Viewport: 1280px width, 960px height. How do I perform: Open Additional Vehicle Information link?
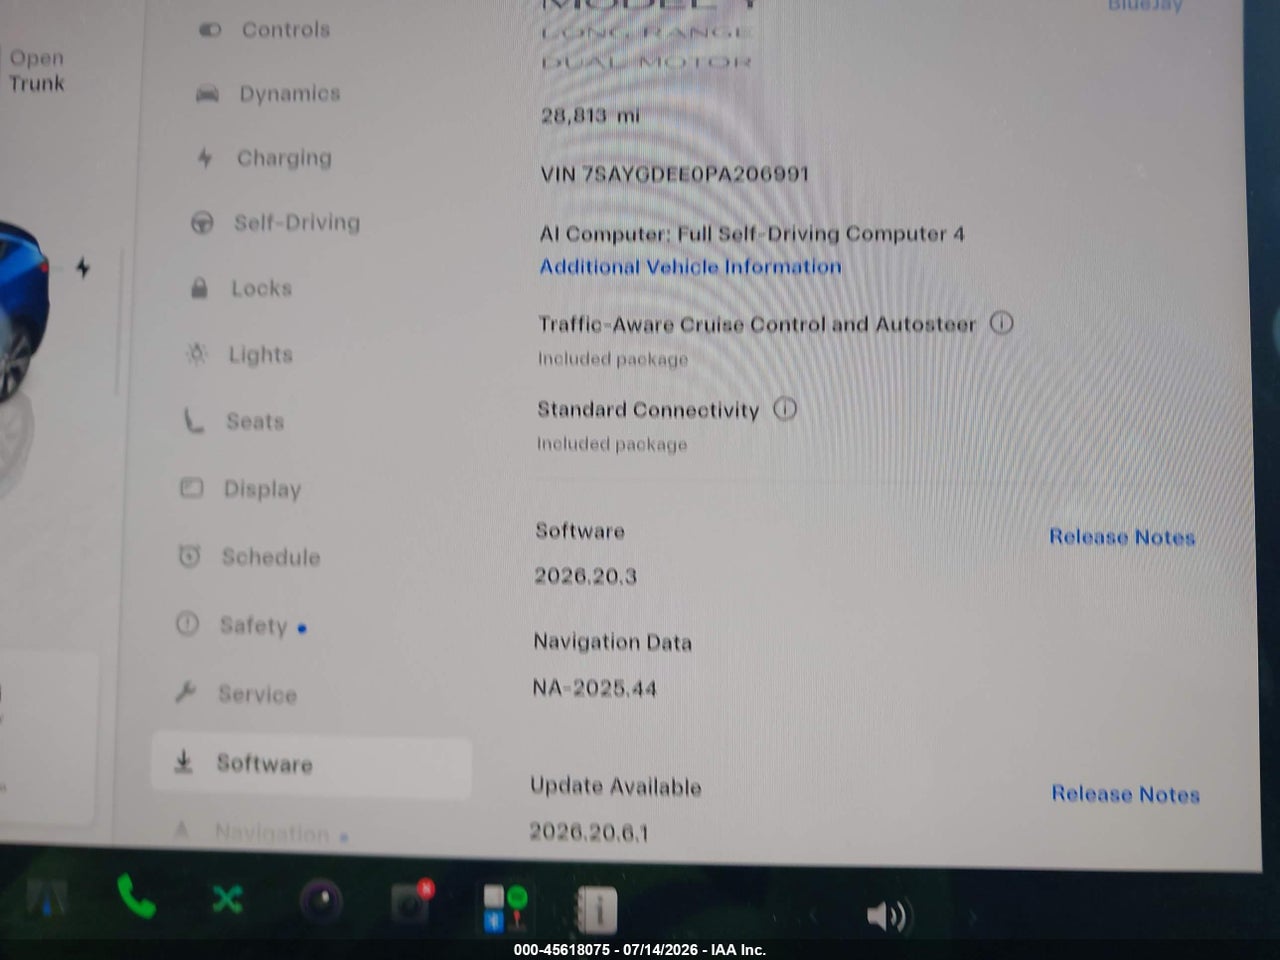(x=690, y=267)
